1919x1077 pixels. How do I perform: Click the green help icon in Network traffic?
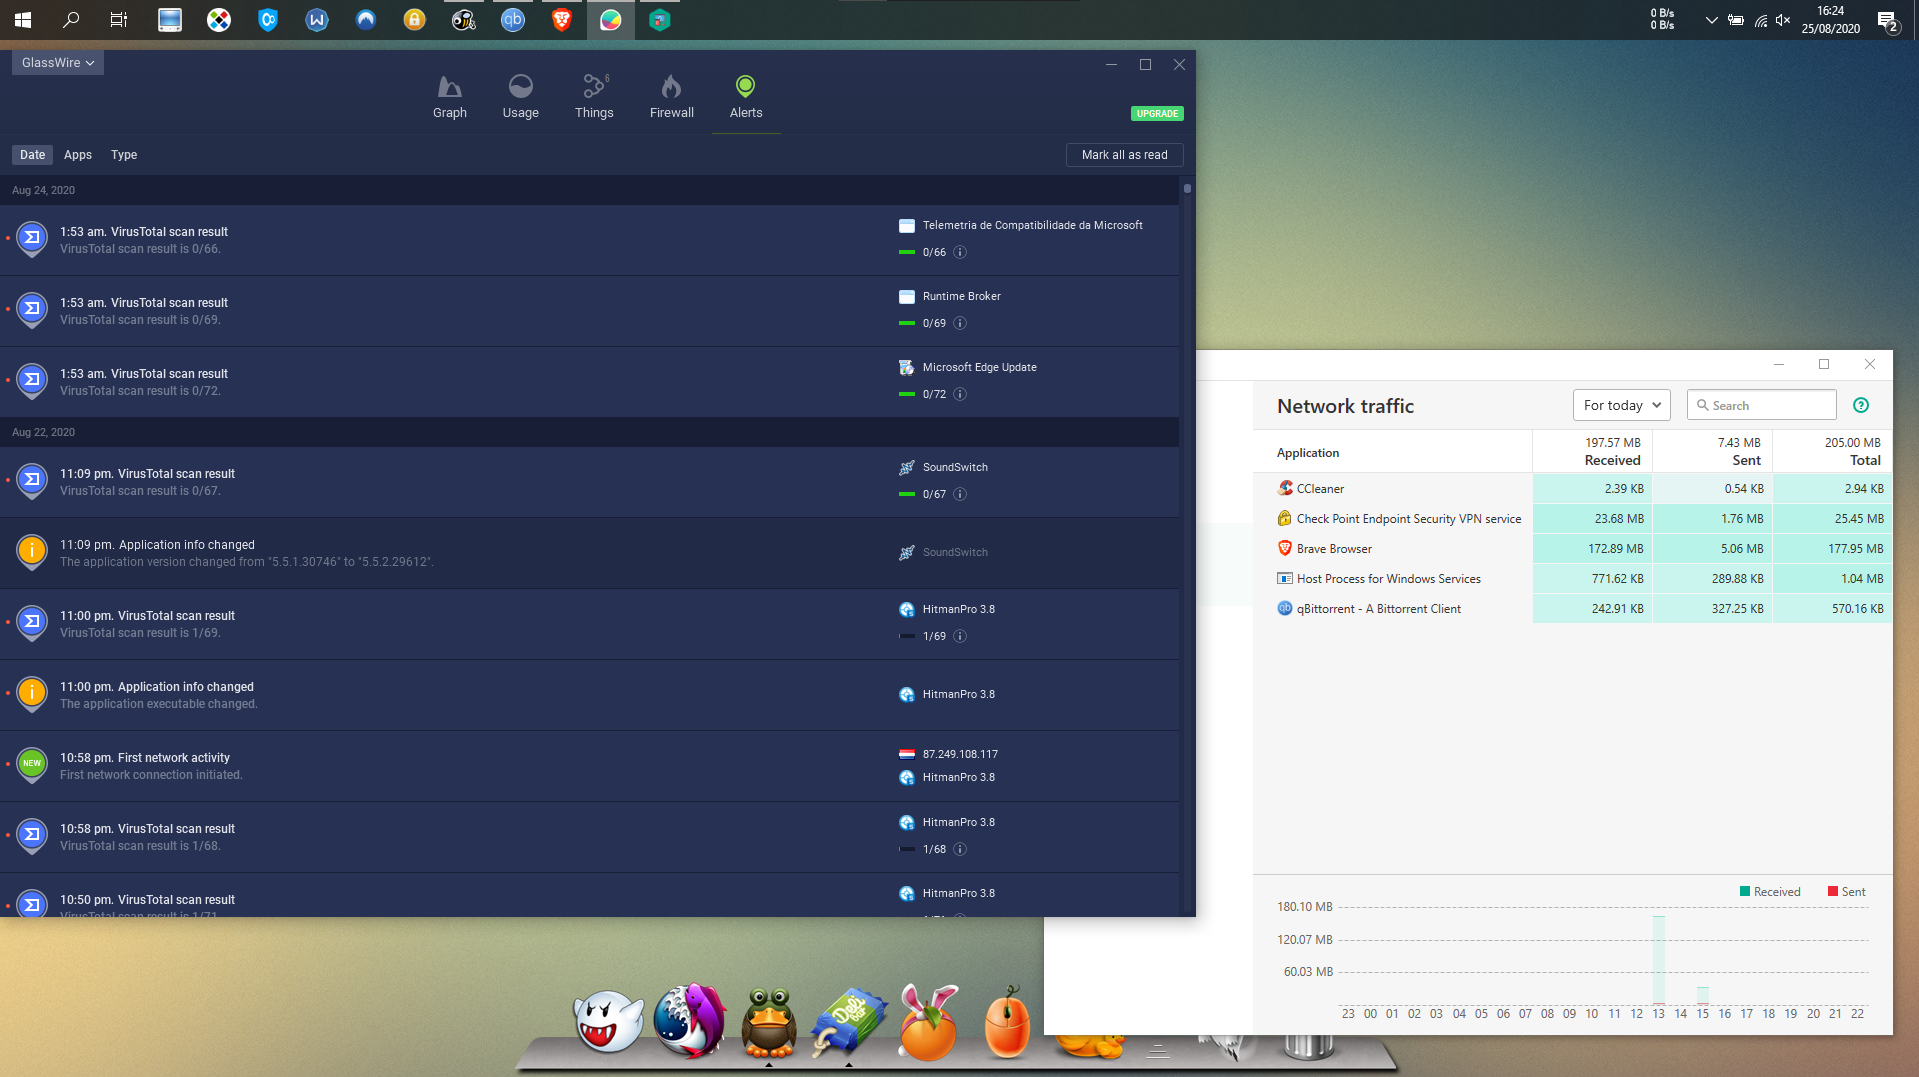tap(1861, 405)
